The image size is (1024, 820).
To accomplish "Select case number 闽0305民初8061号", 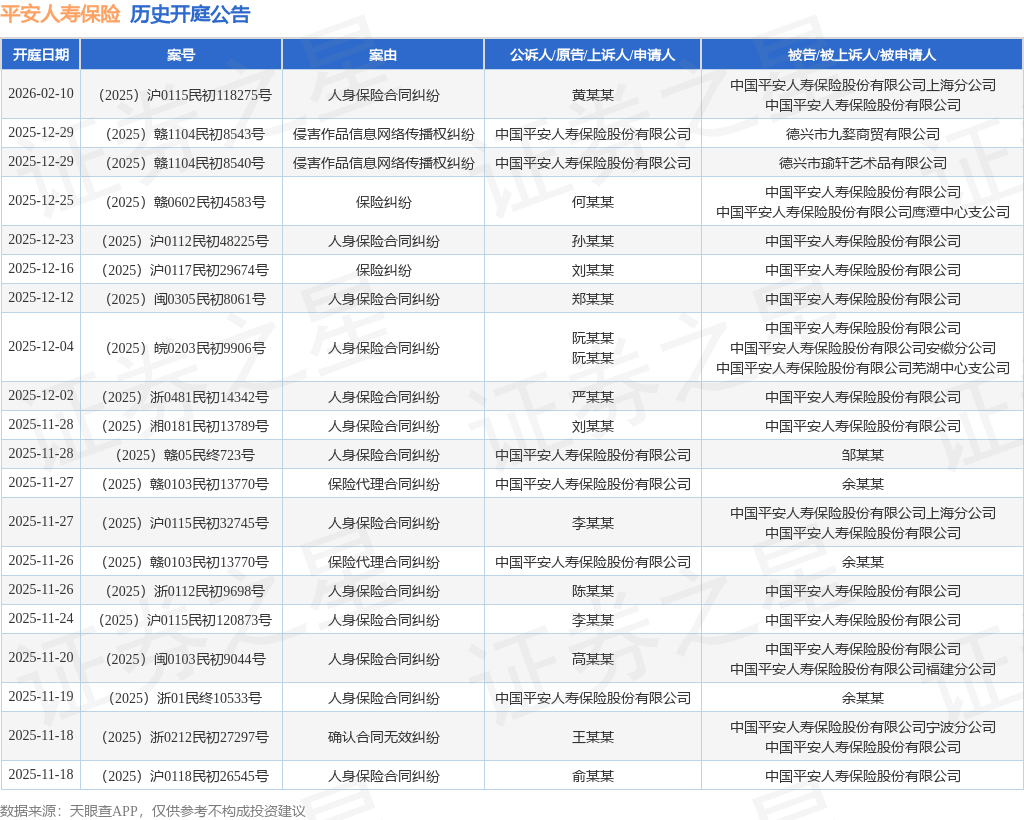I will pos(185,299).
